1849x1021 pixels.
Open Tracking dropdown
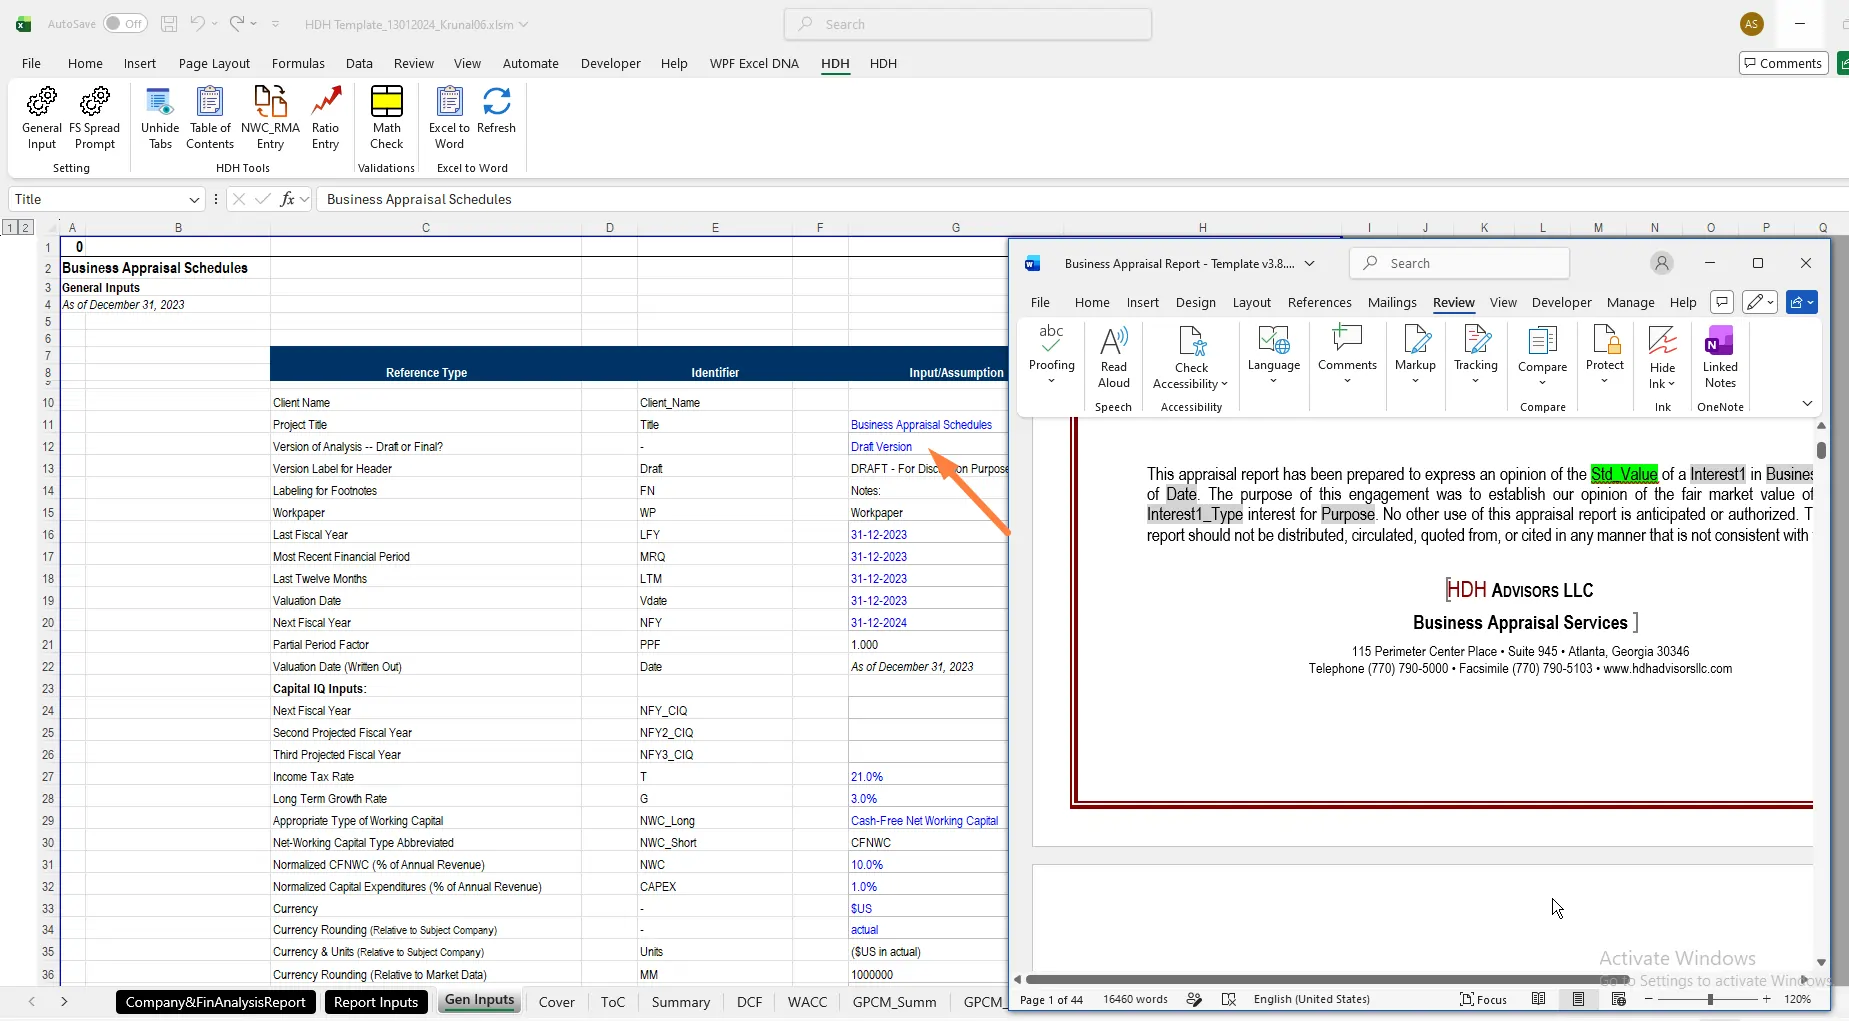(x=1475, y=381)
